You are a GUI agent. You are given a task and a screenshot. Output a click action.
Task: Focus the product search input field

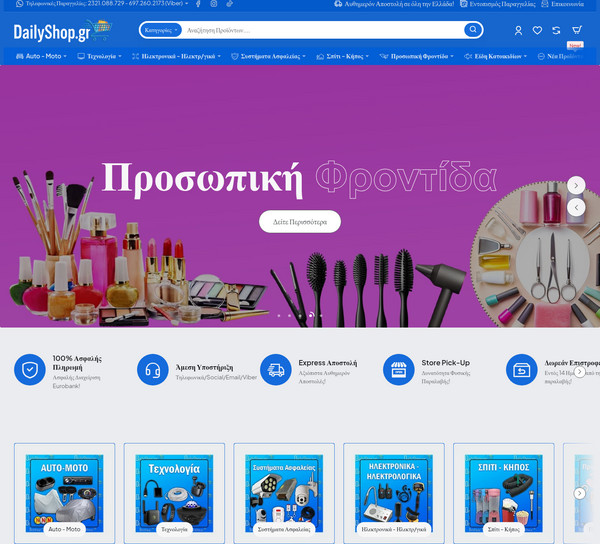323,30
